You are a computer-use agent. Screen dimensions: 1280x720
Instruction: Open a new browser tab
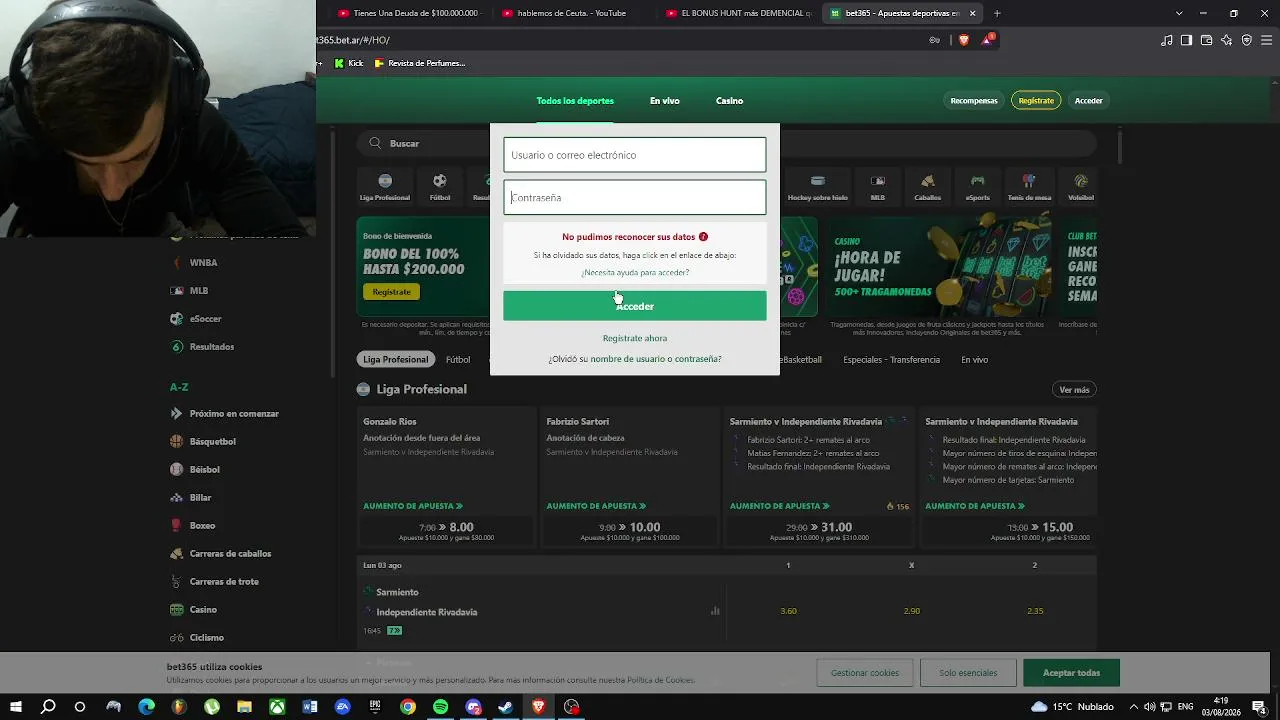[997, 13]
